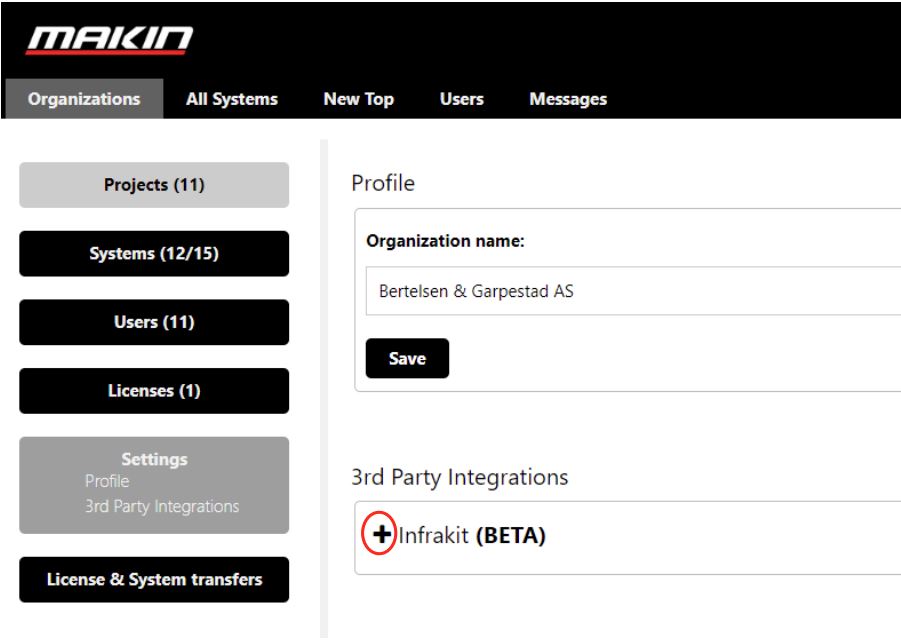Open the New Top tab
The width and height of the screenshot is (901, 641).
359,99
